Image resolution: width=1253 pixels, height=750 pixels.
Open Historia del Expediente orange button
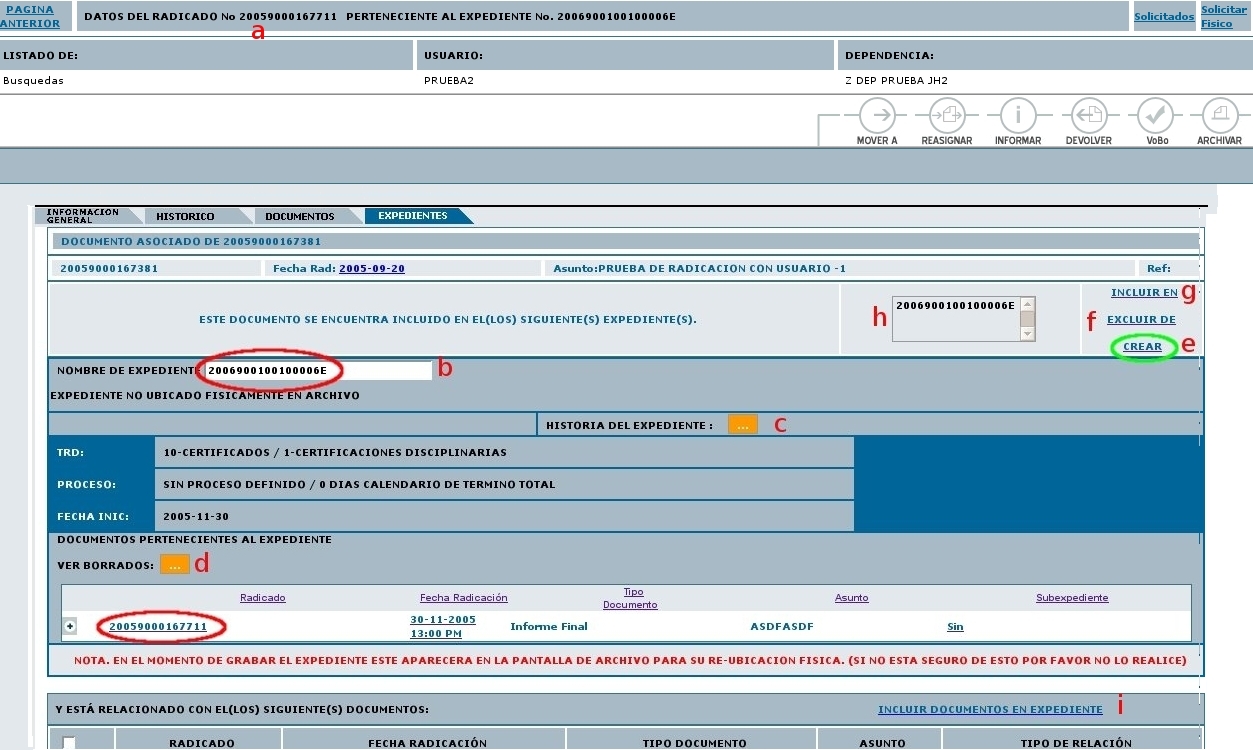(742, 424)
